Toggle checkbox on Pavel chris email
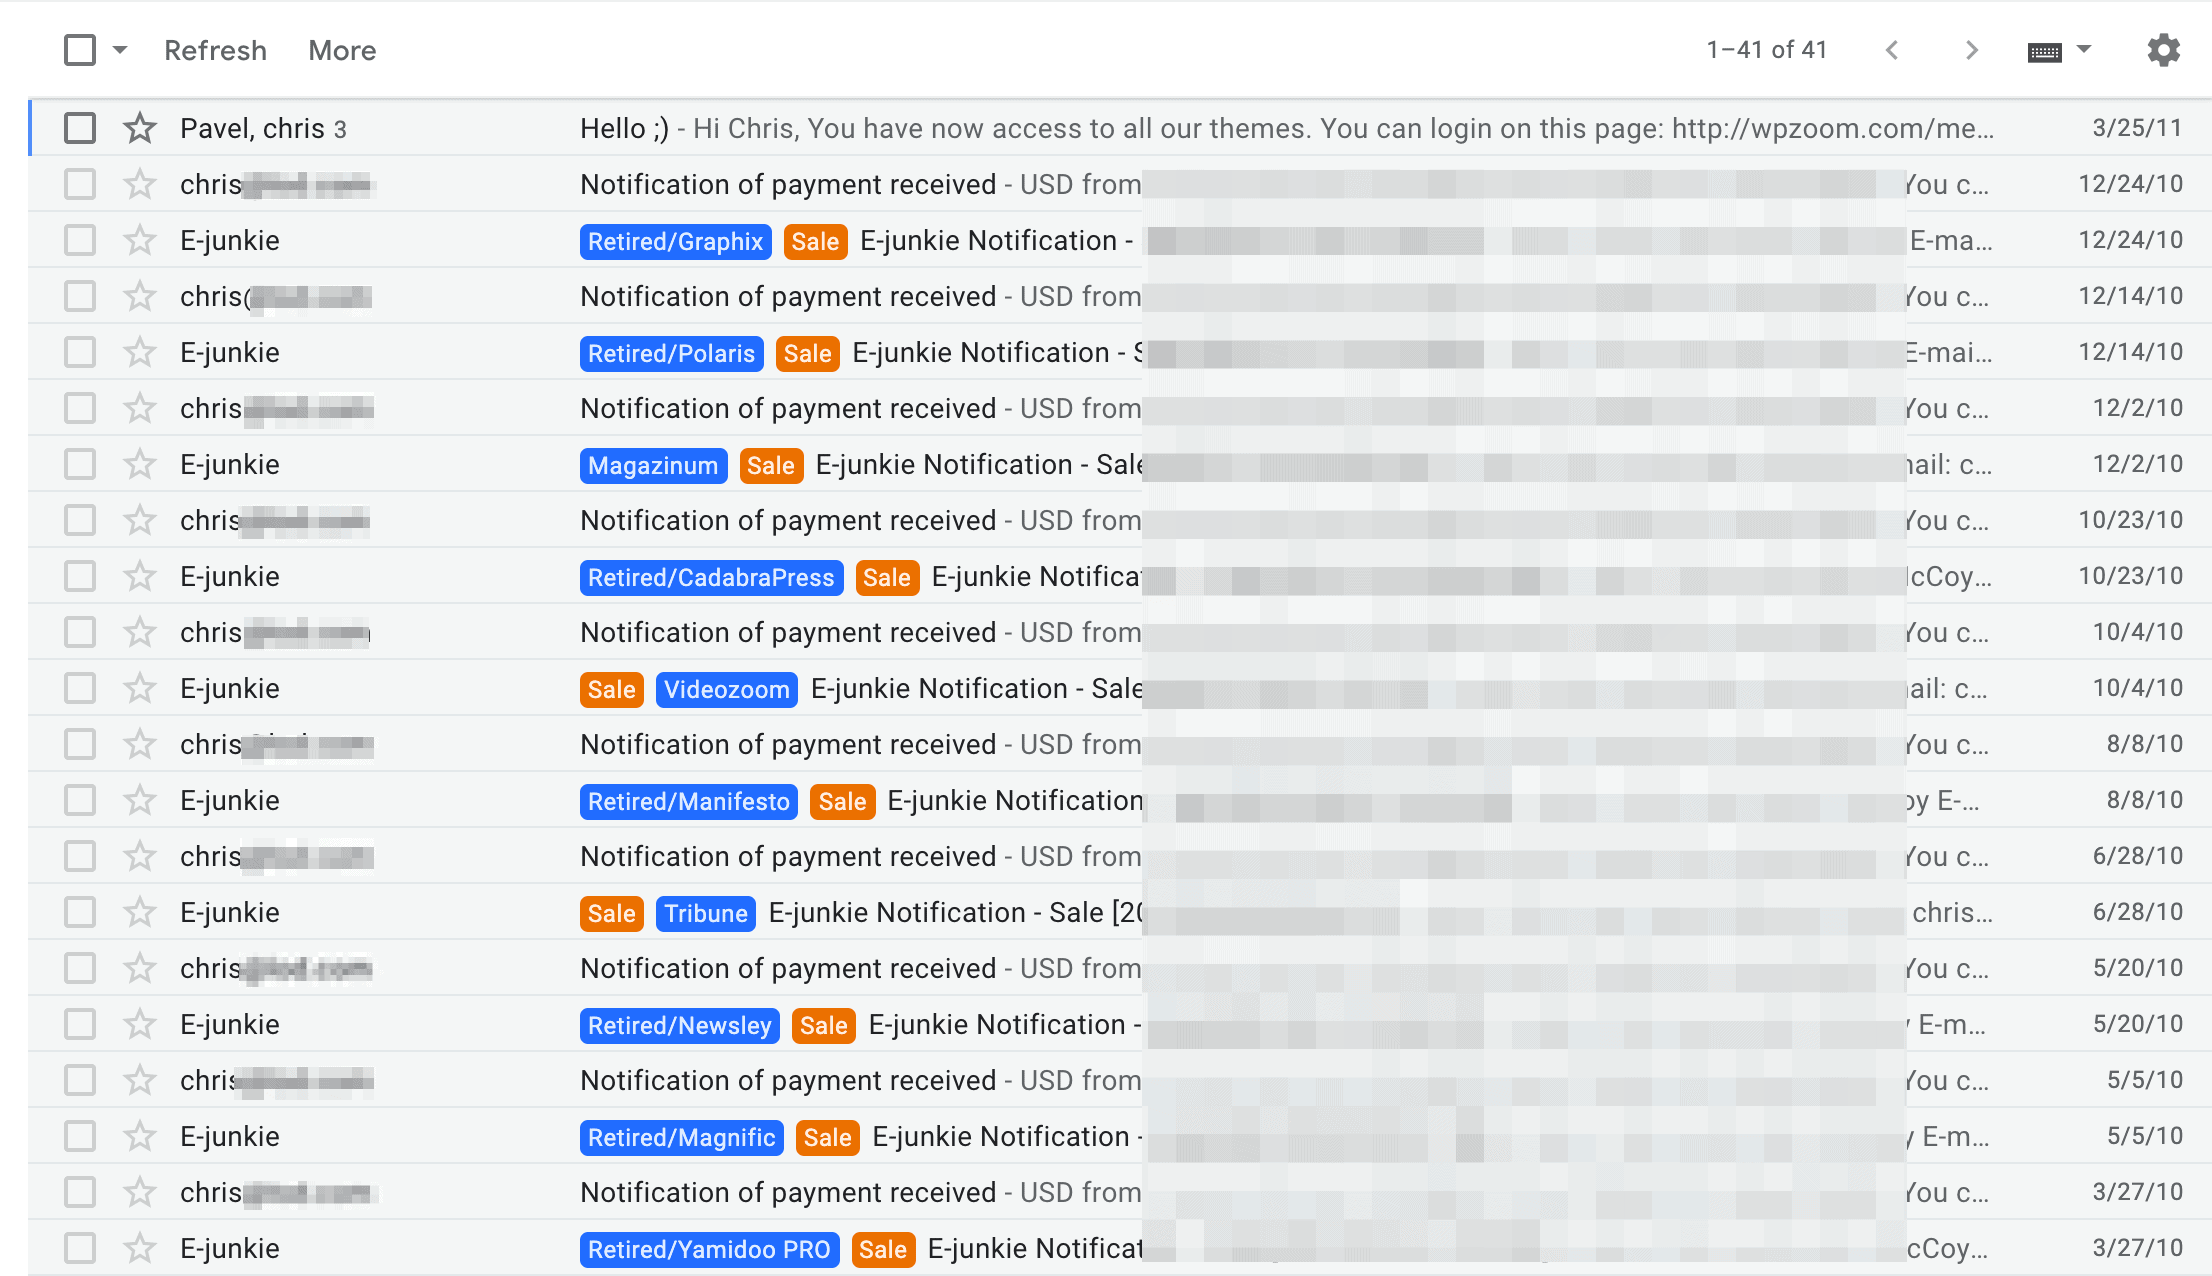Image resolution: width=2212 pixels, height=1276 pixels. pos(79,129)
